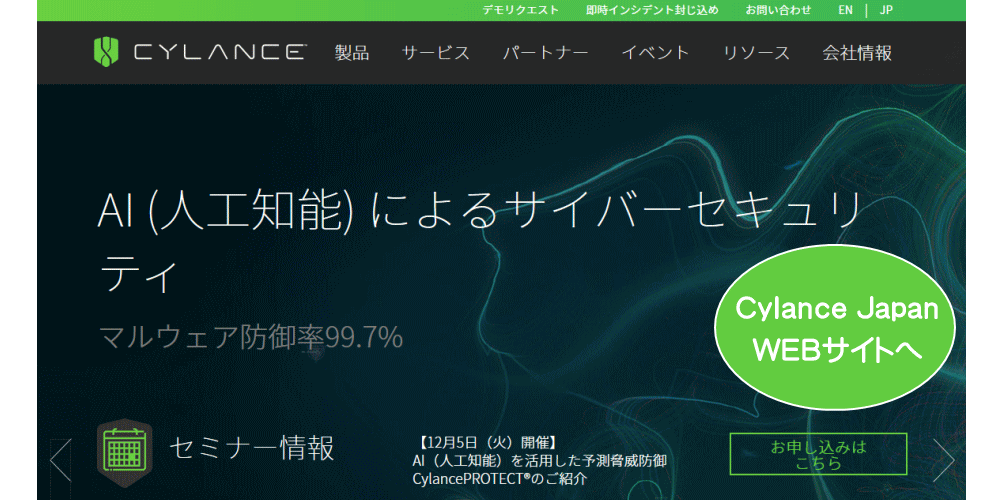Open 即時インシデント封じ込め link

coord(652,10)
